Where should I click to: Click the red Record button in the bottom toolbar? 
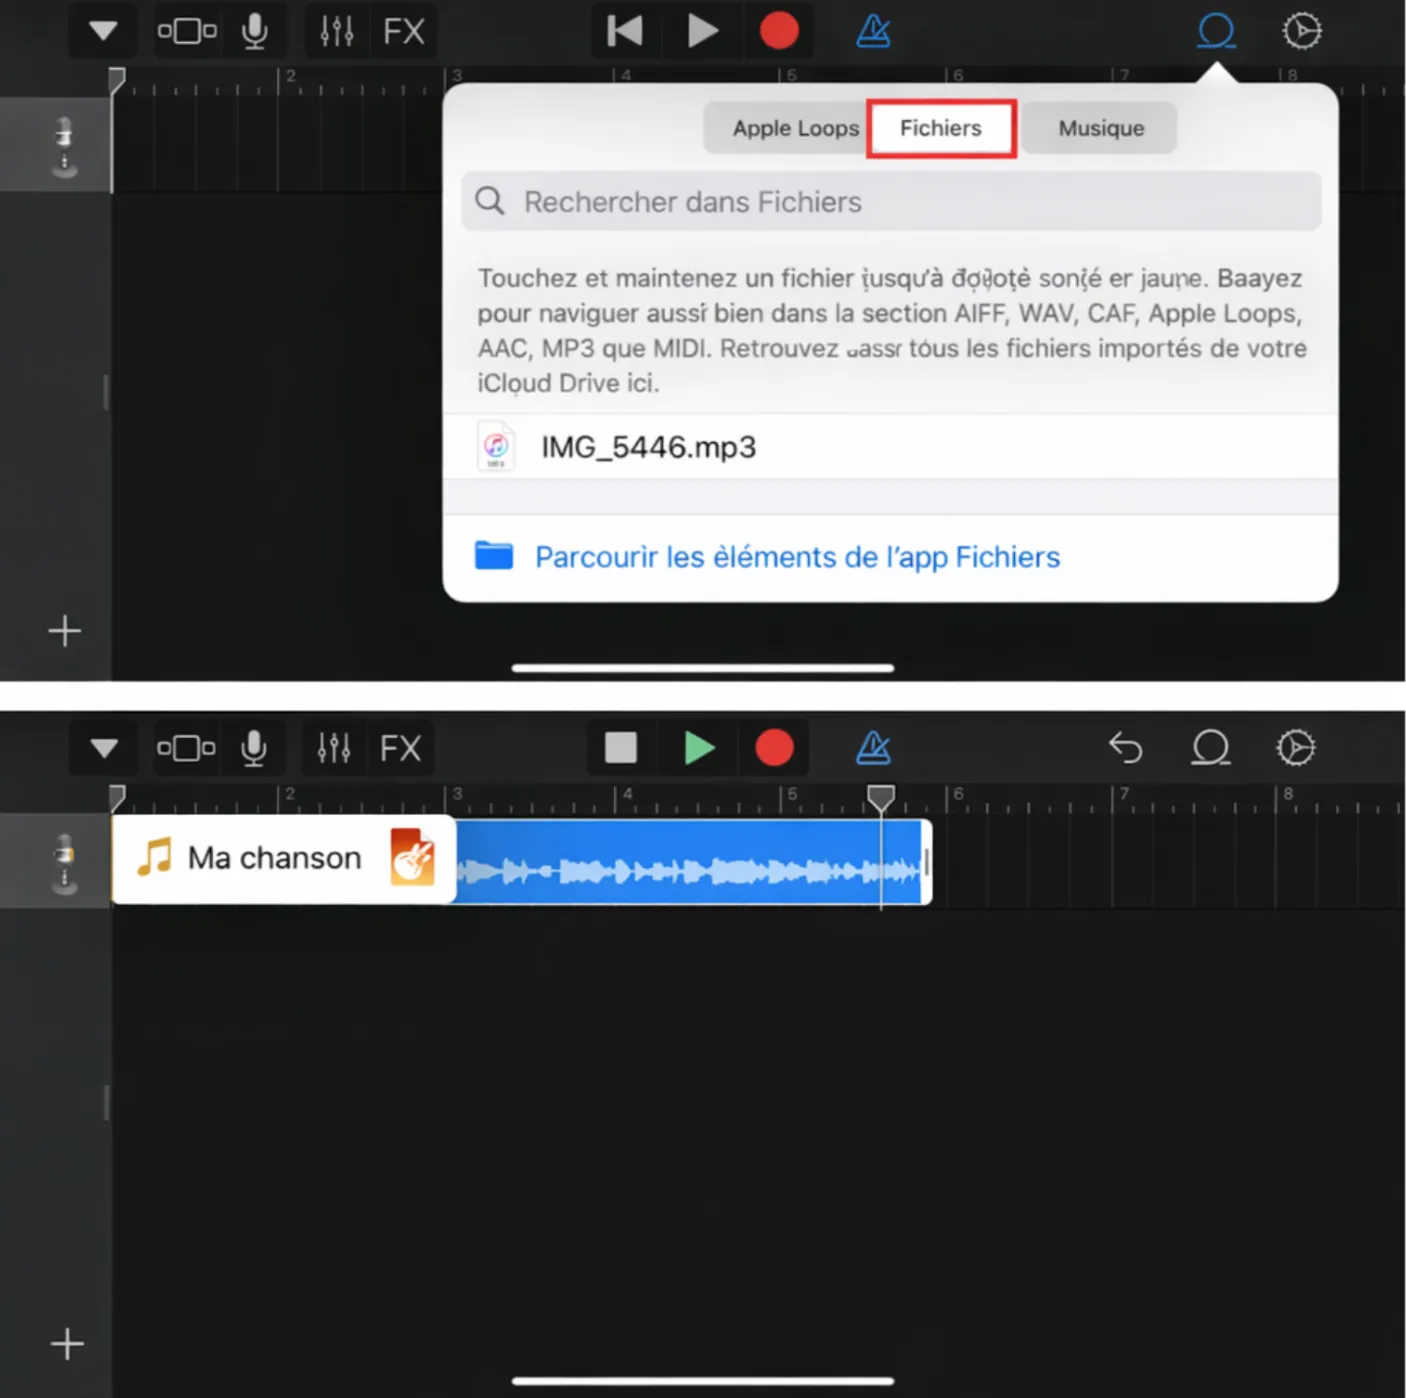point(774,747)
